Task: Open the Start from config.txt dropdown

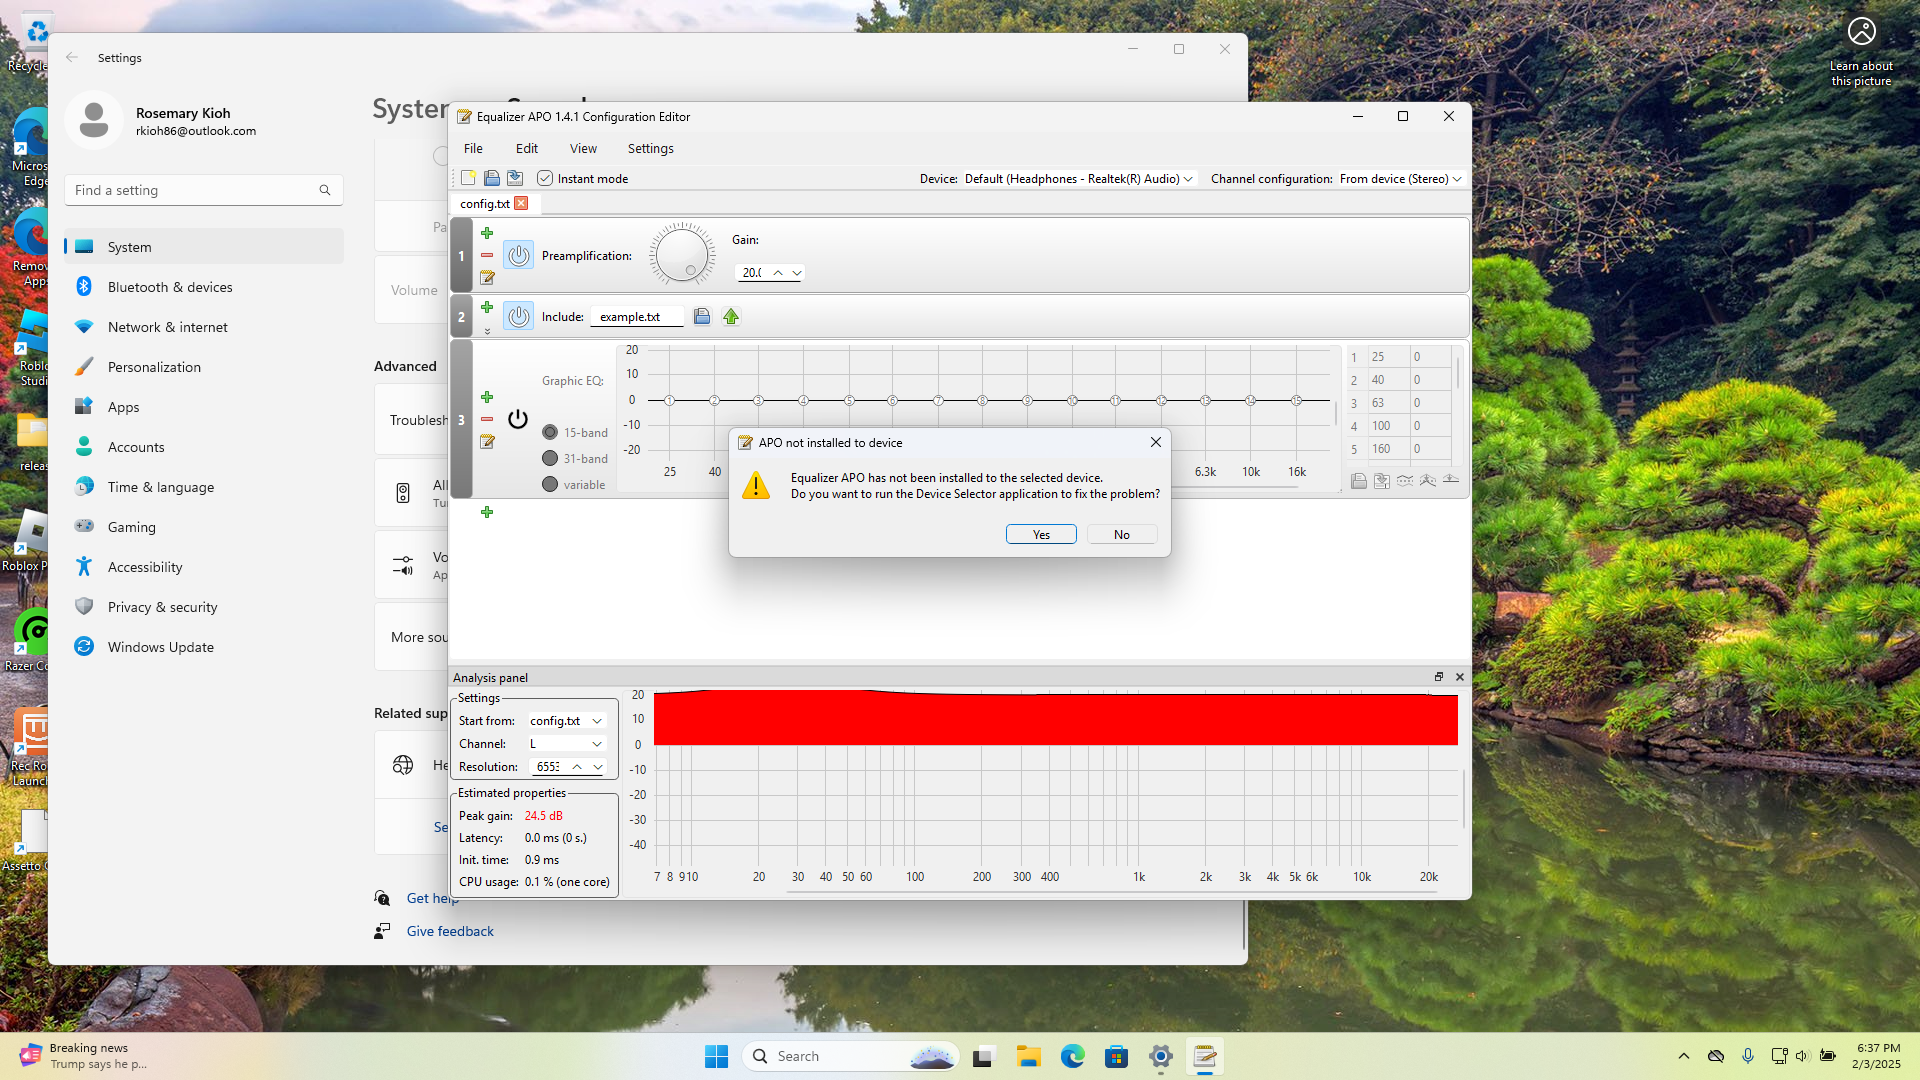Action: tap(566, 720)
